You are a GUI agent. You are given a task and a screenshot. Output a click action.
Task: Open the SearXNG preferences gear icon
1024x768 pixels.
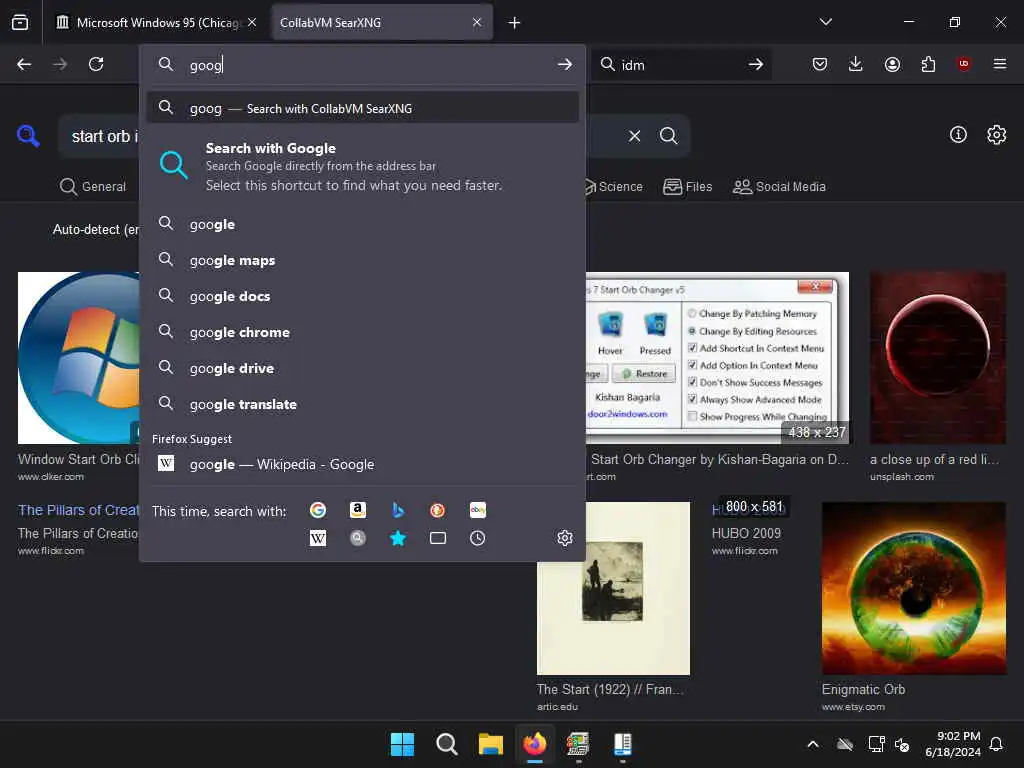pos(997,135)
